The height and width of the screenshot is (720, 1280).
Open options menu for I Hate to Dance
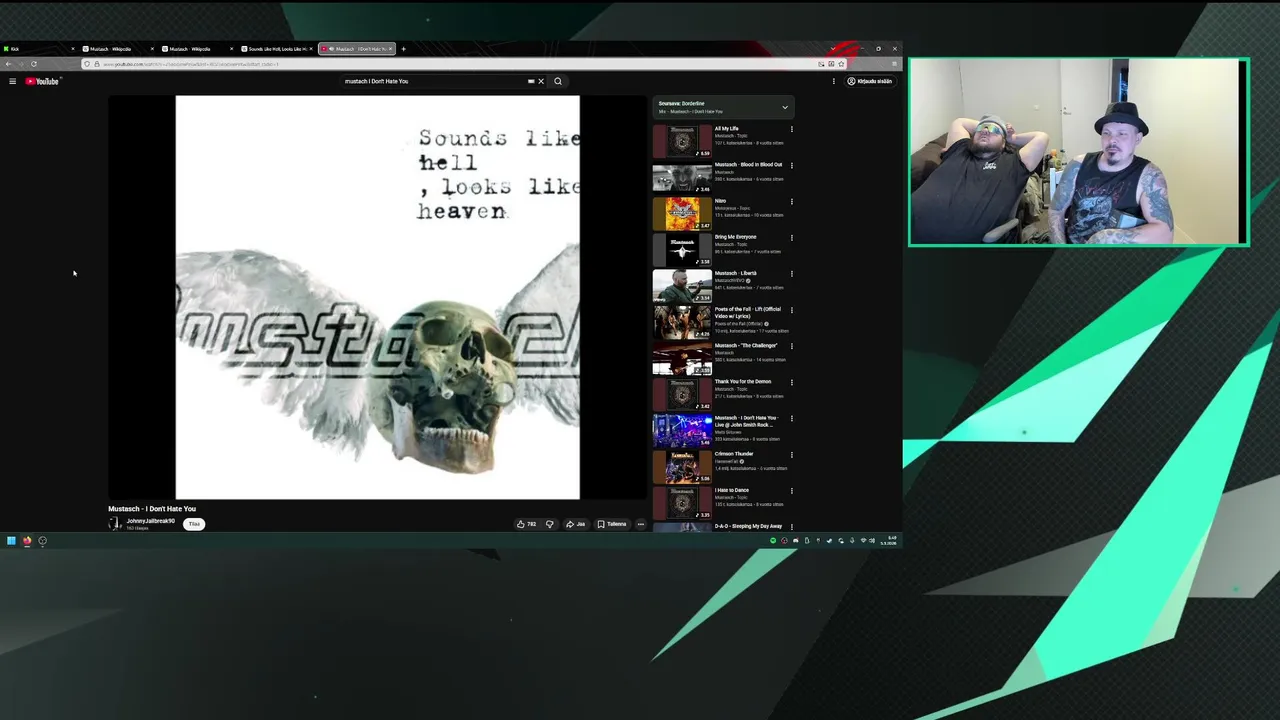click(x=792, y=490)
